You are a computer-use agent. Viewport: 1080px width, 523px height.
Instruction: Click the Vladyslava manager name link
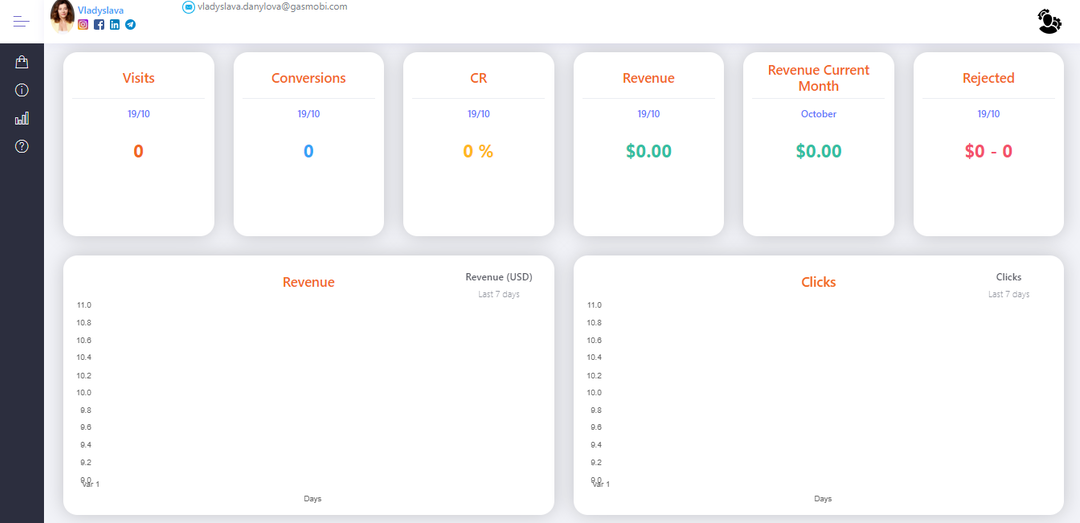(x=101, y=10)
